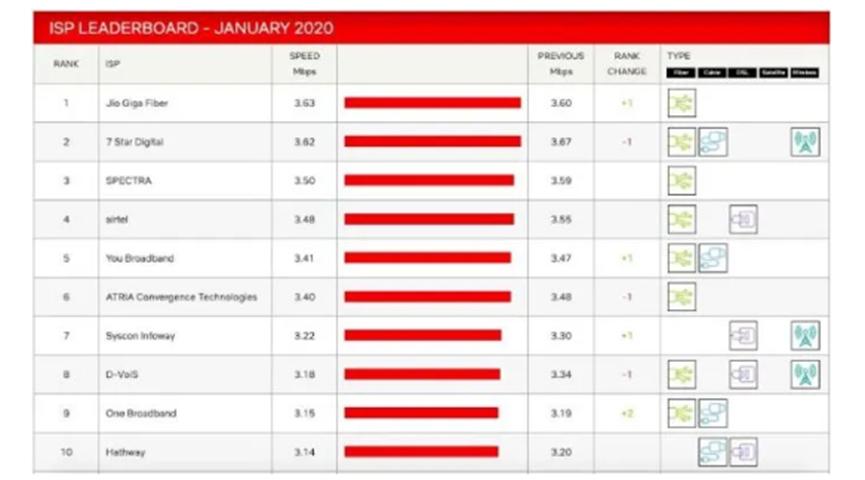Select the Fiber icon in One Broadband row
The image size is (865, 480).
point(681,413)
